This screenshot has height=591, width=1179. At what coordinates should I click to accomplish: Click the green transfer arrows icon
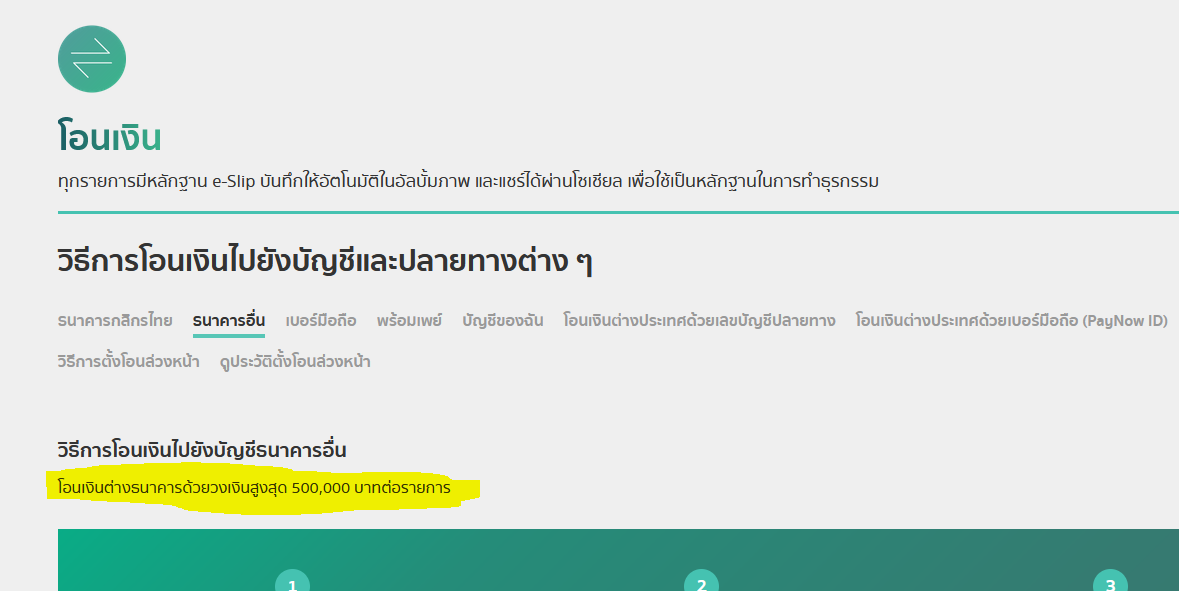coord(92,59)
